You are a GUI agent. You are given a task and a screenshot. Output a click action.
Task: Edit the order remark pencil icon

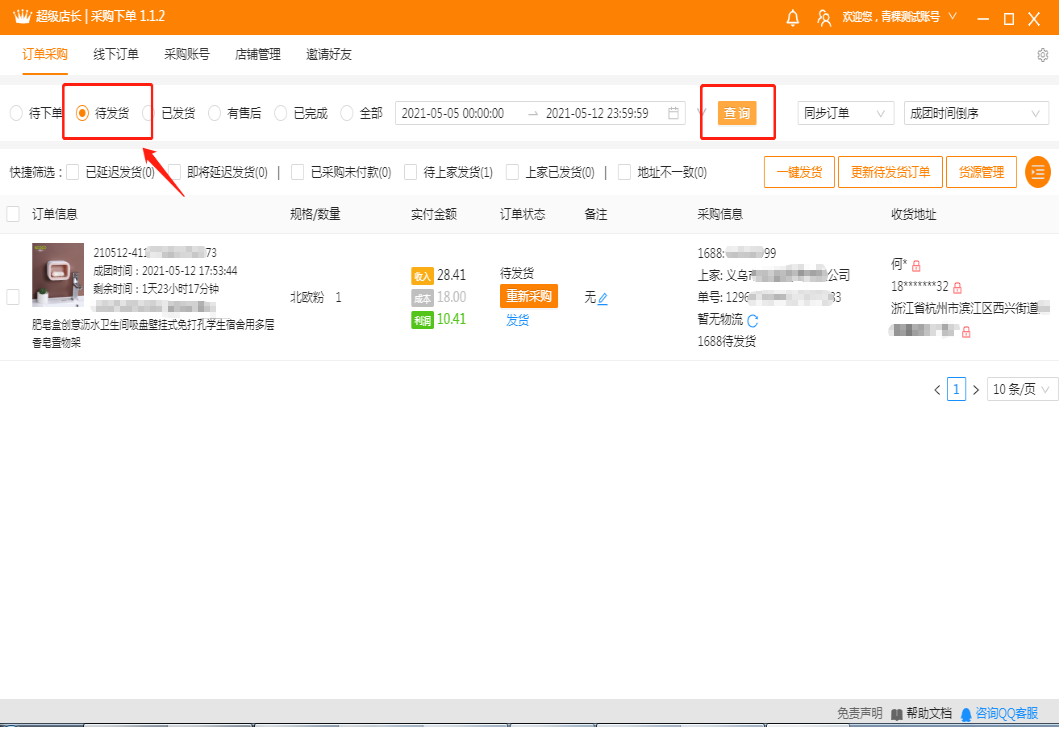coord(603,298)
